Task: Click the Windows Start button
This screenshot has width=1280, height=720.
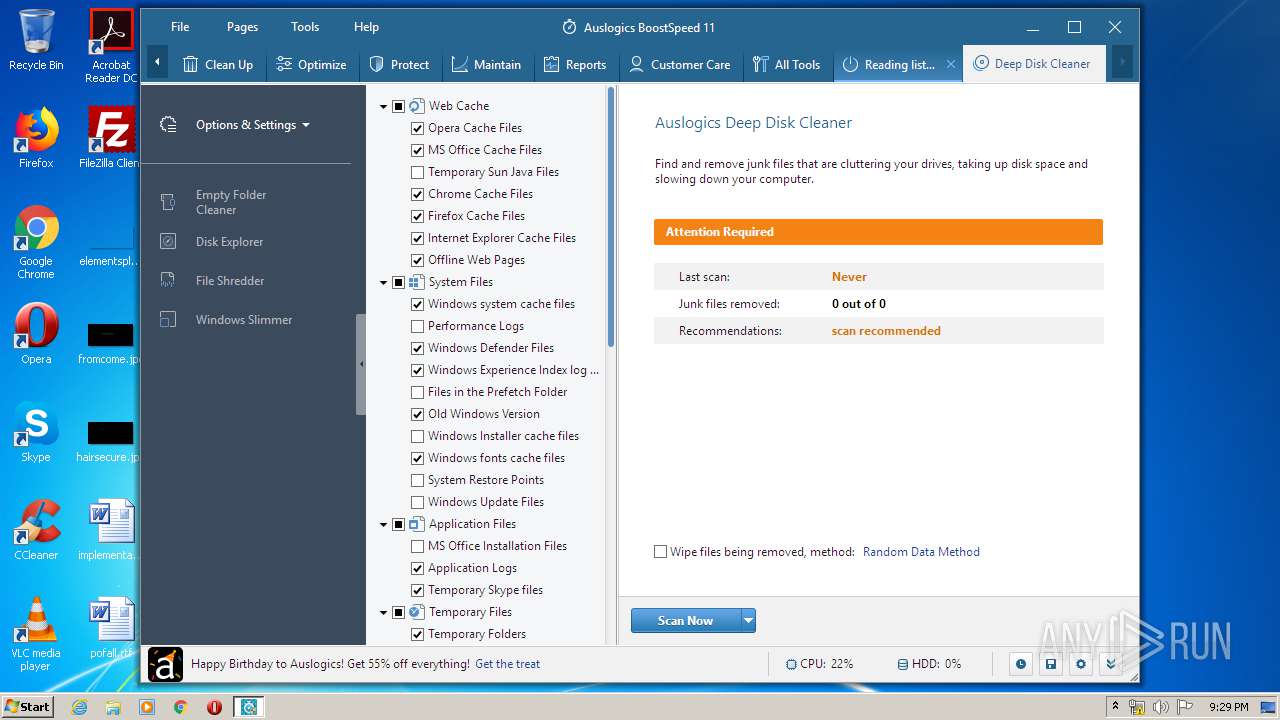Action: coord(27,707)
